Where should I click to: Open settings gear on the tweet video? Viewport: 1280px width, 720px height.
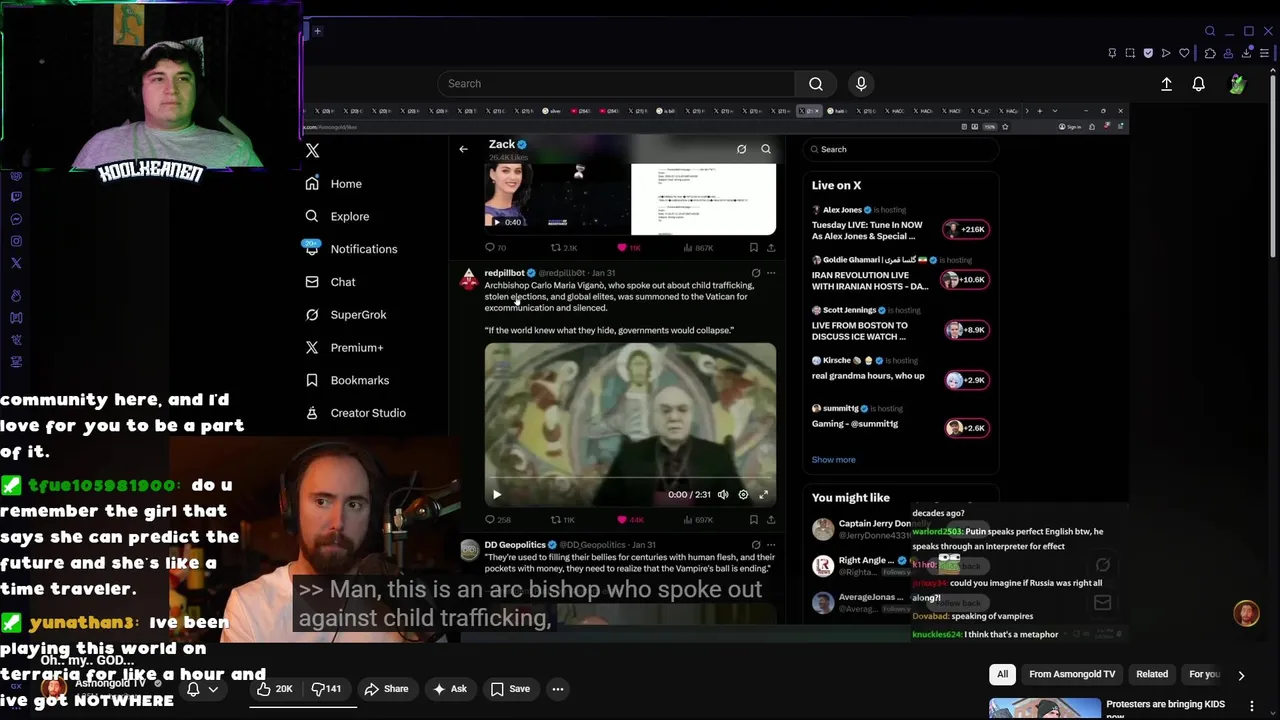[x=743, y=494]
